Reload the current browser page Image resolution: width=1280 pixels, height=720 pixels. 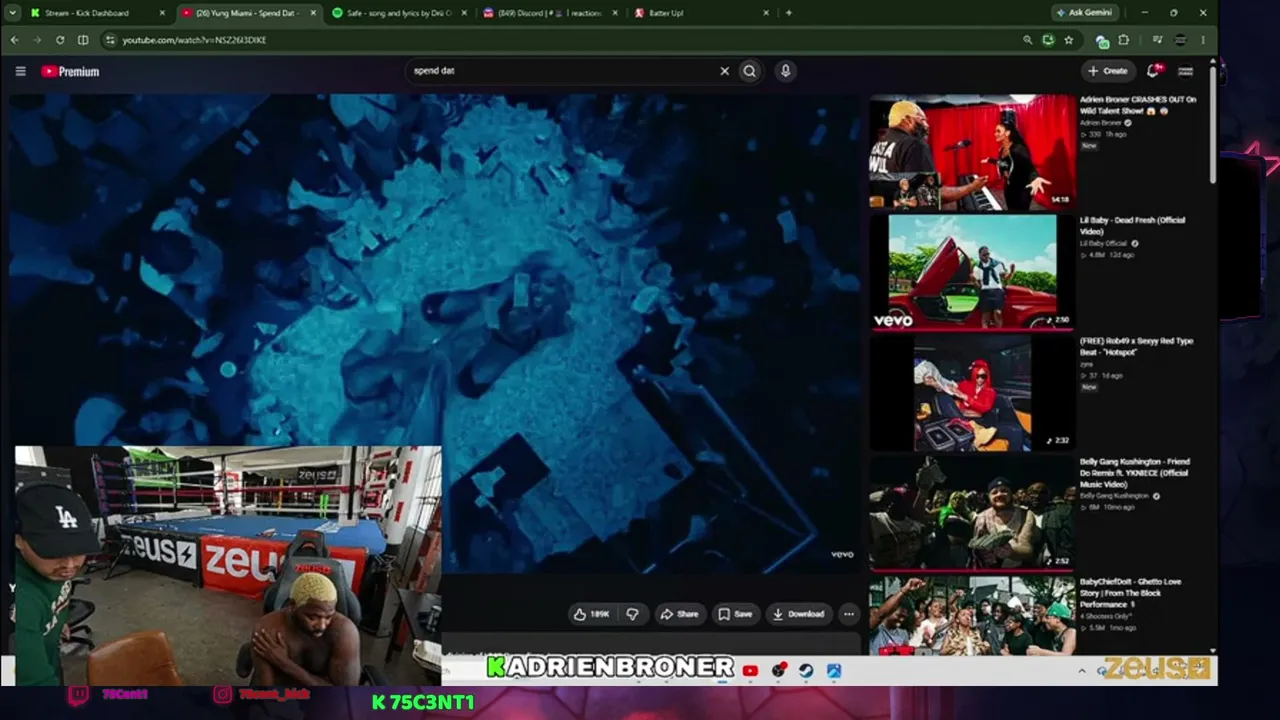pyautogui.click(x=60, y=40)
